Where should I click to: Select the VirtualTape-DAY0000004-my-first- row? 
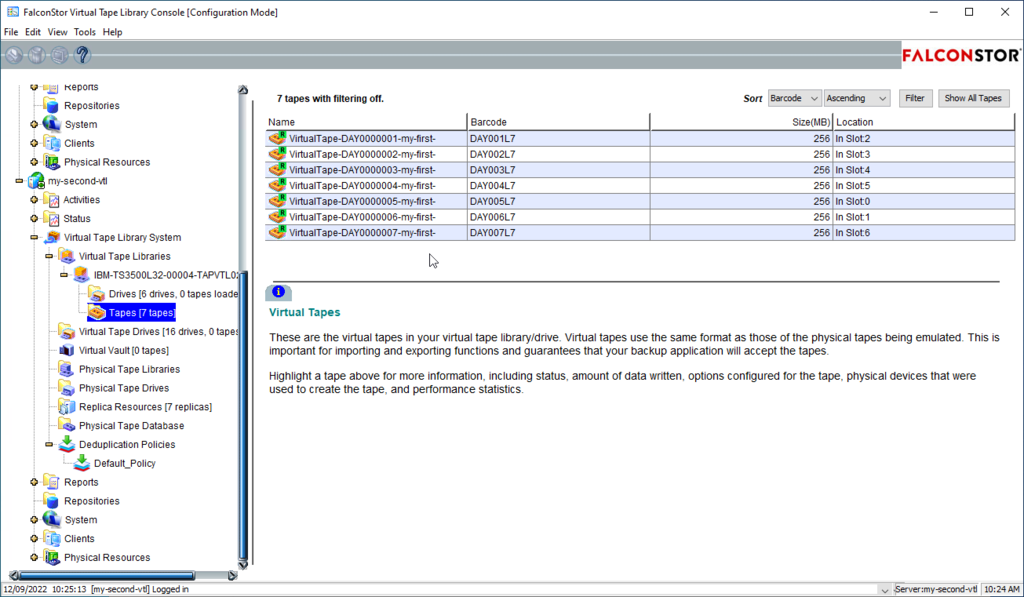point(640,186)
